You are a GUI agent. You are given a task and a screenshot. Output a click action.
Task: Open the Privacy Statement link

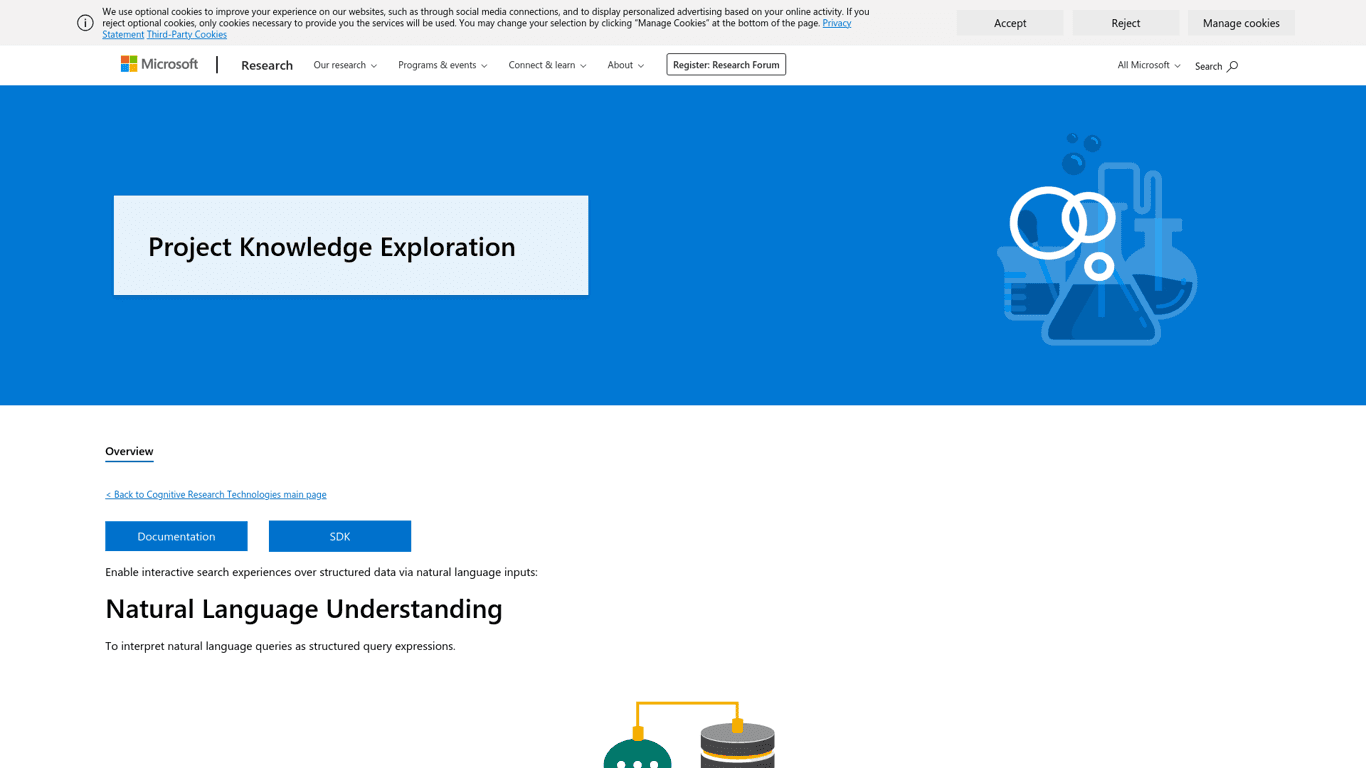[x=836, y=22]
